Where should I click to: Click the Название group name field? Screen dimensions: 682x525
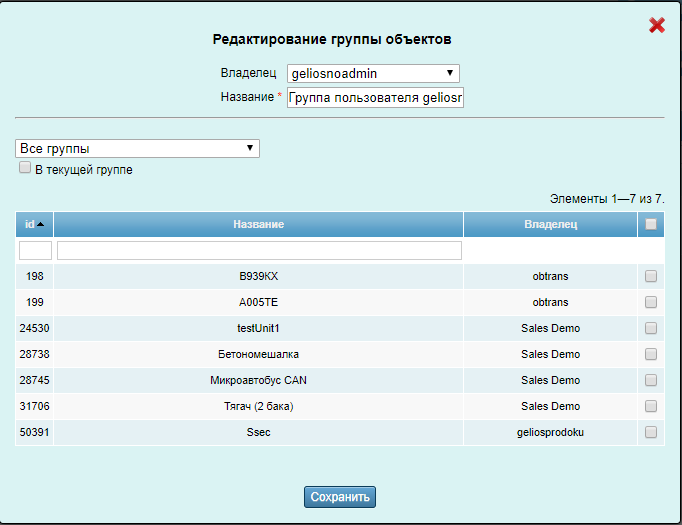375,98
